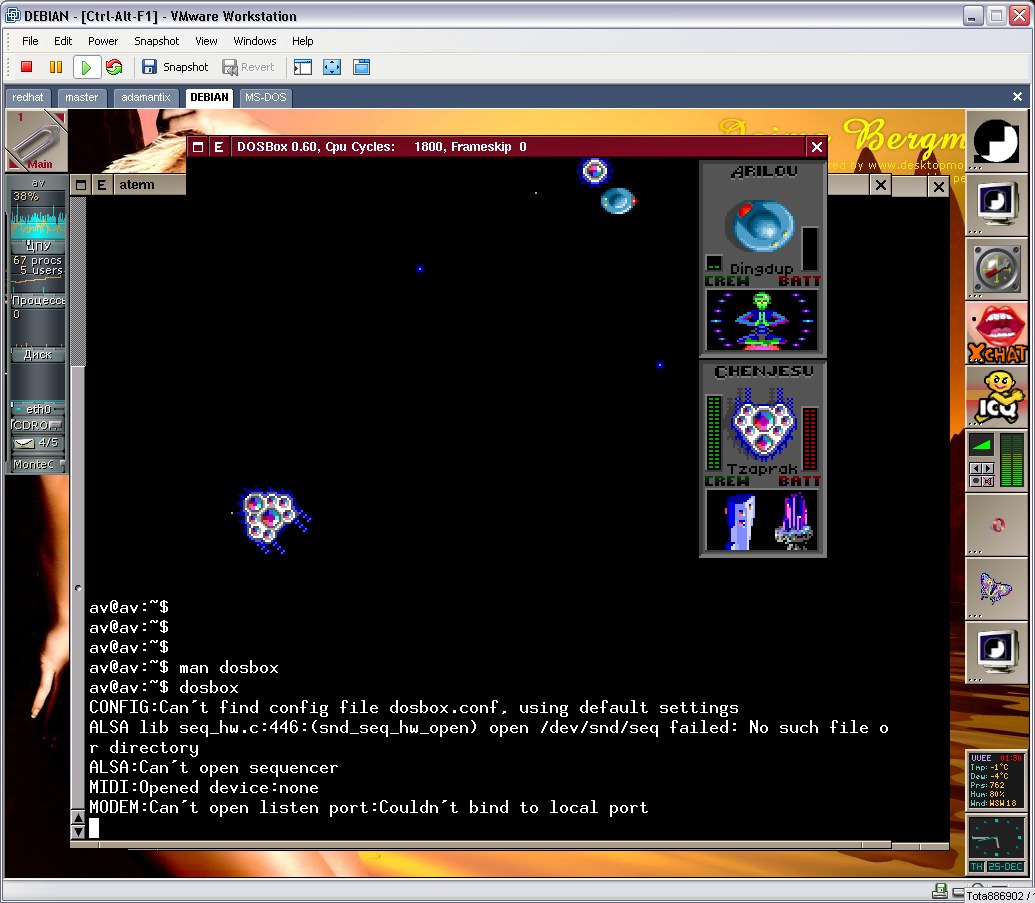Viewport: 1035px width, 903px height.
Task: Click the green volume level mixer meter
Action: pos(1013,460)
